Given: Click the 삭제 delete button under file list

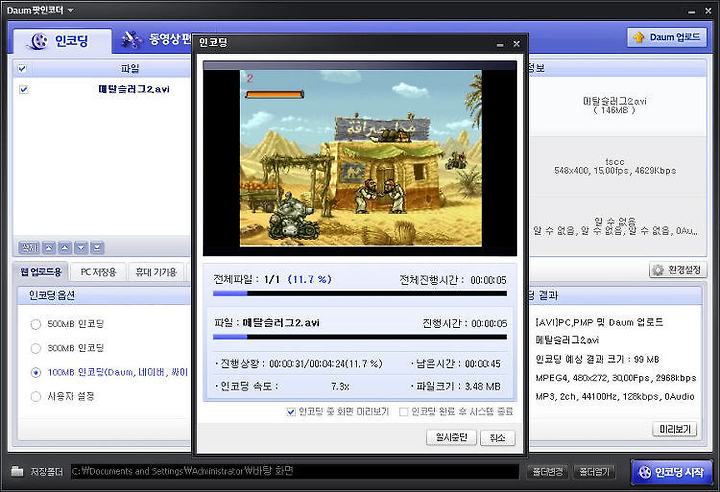Looking at the screenshot, I should 28,248.
